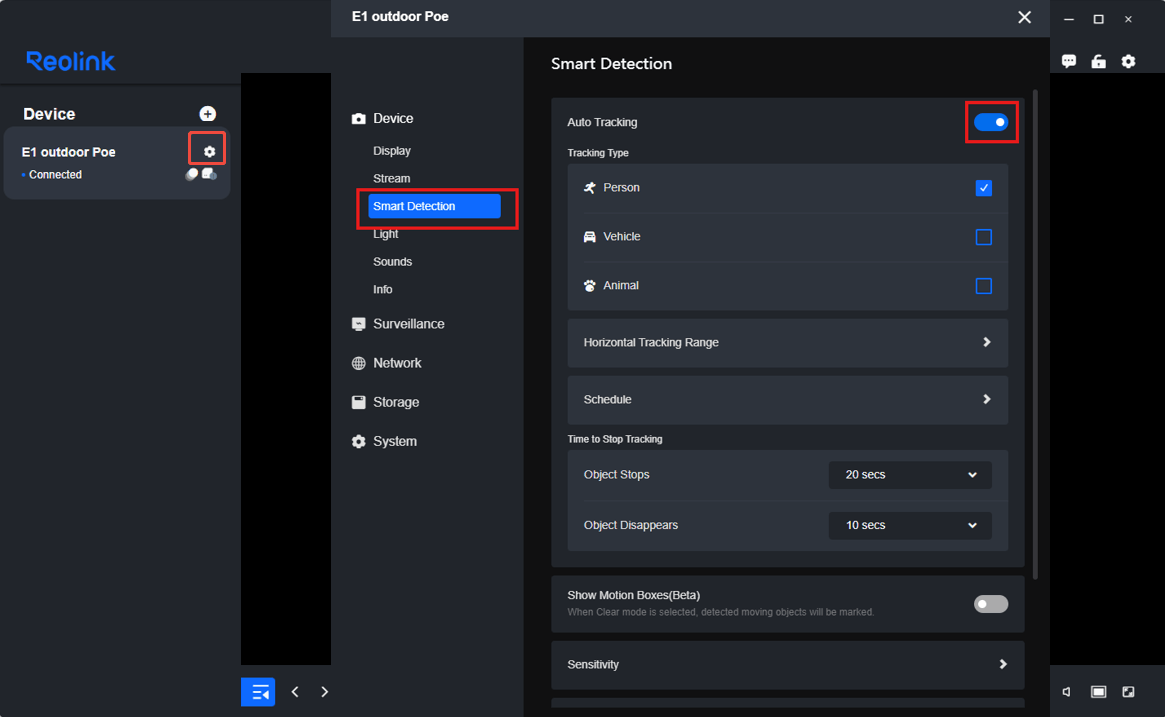The height and width of the screenshot is (717, 1165).
Task: Check the Animal tracking checkbox
Action: pyautogui.click(x=984, y=286)
